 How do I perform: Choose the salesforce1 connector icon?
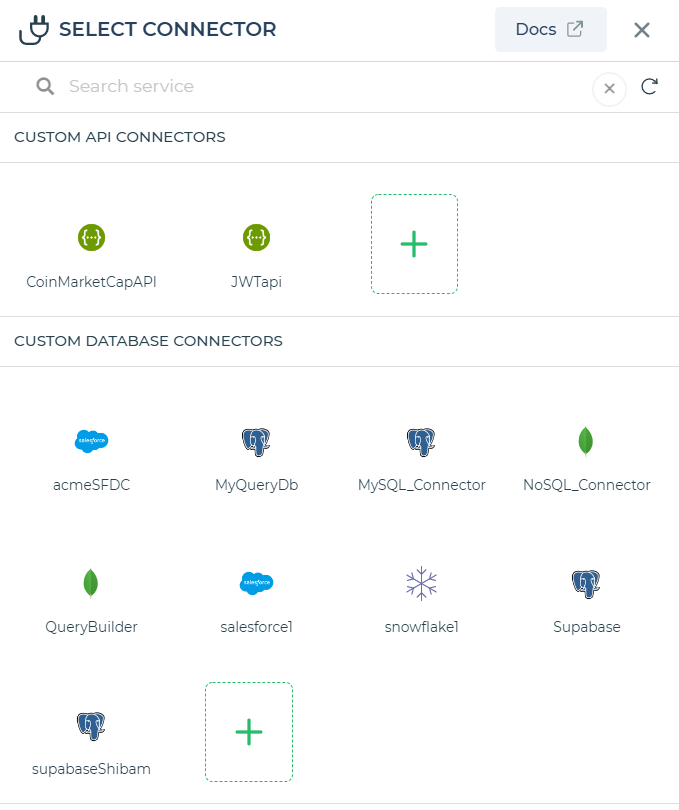click(256, 583)
